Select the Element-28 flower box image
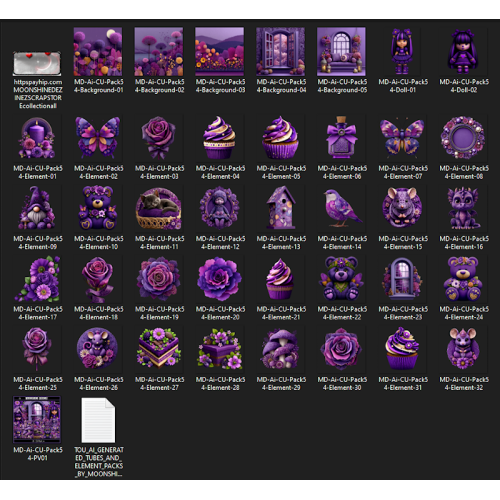Screen dimensions: 500x500 click(220, 349)
